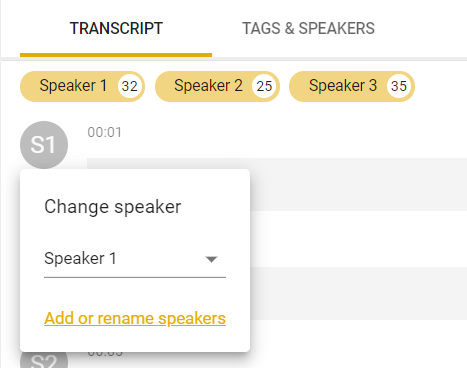Click the Change speaker popup heading
Screen dimensions: 467x368
[x=113, y=207]
